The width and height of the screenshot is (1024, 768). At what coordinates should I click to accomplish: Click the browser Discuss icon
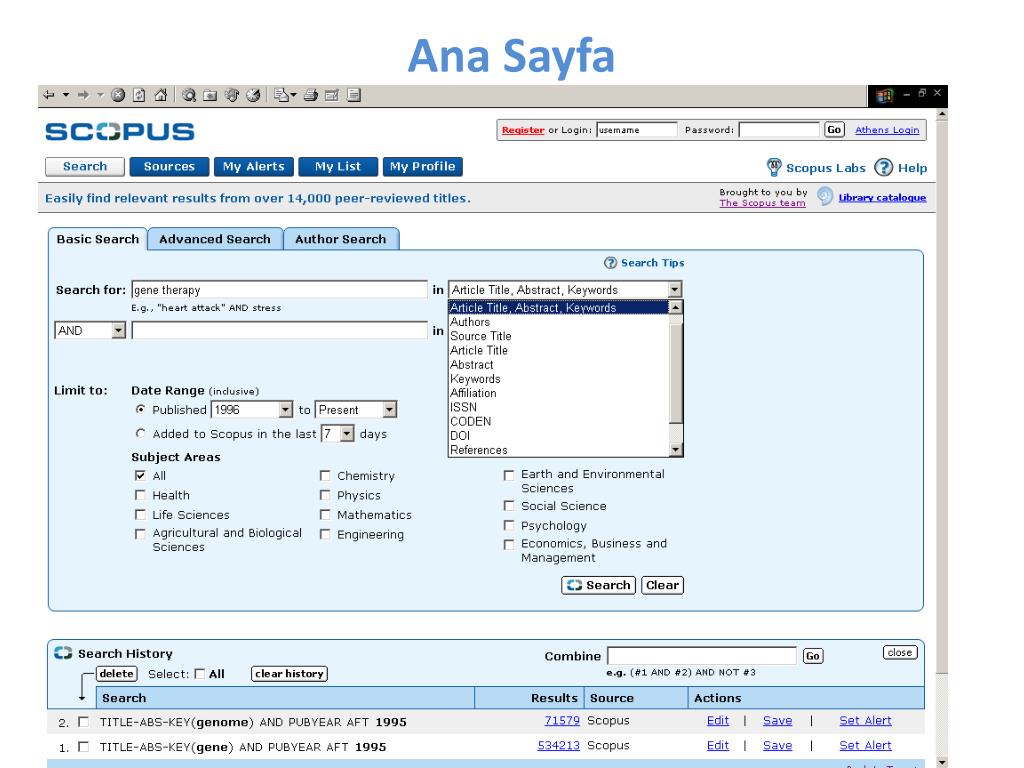pyautogui.click(x=353, y=95)
